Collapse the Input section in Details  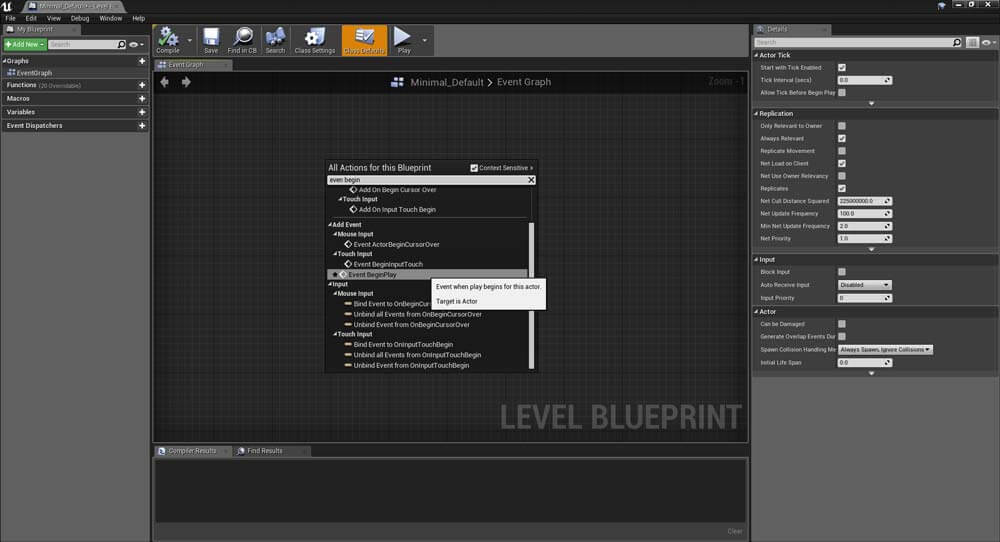(x=756, y=260)
